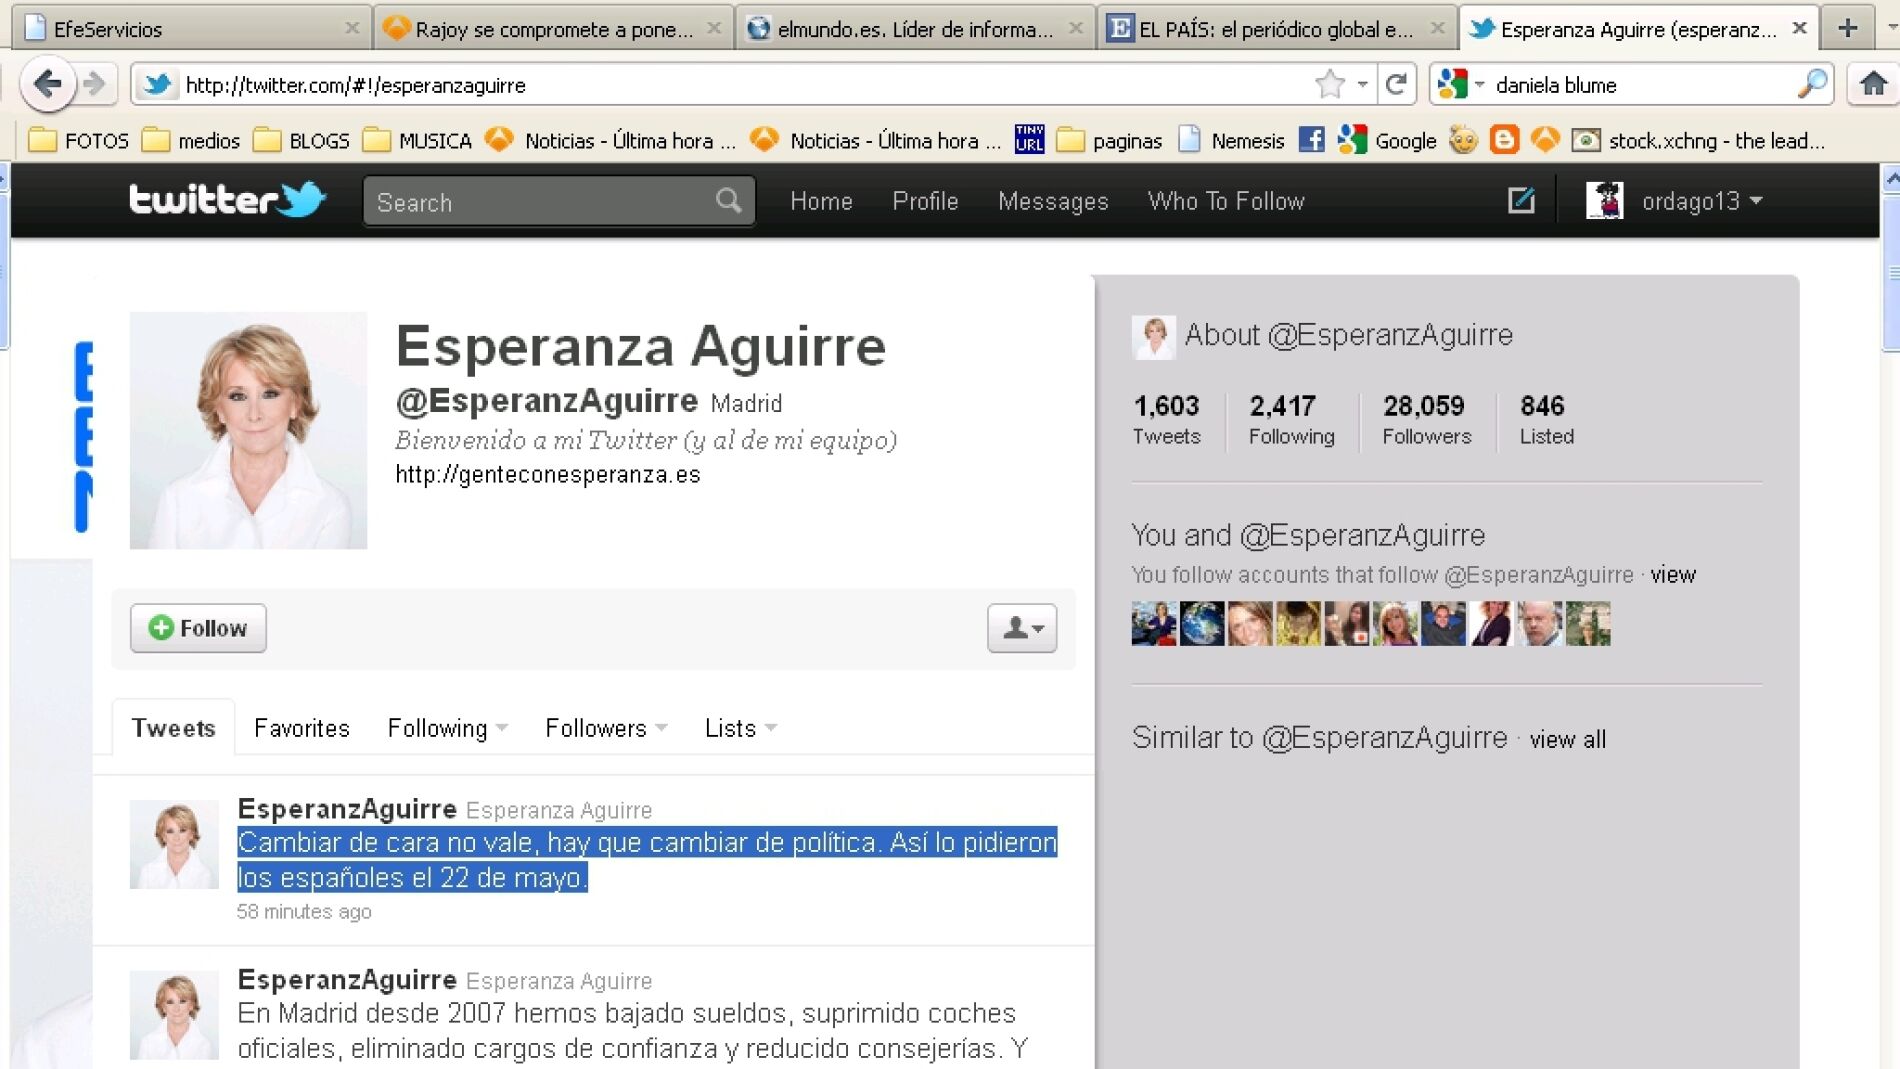
Task: Compose a new tweet icon
Action: 1521,201
